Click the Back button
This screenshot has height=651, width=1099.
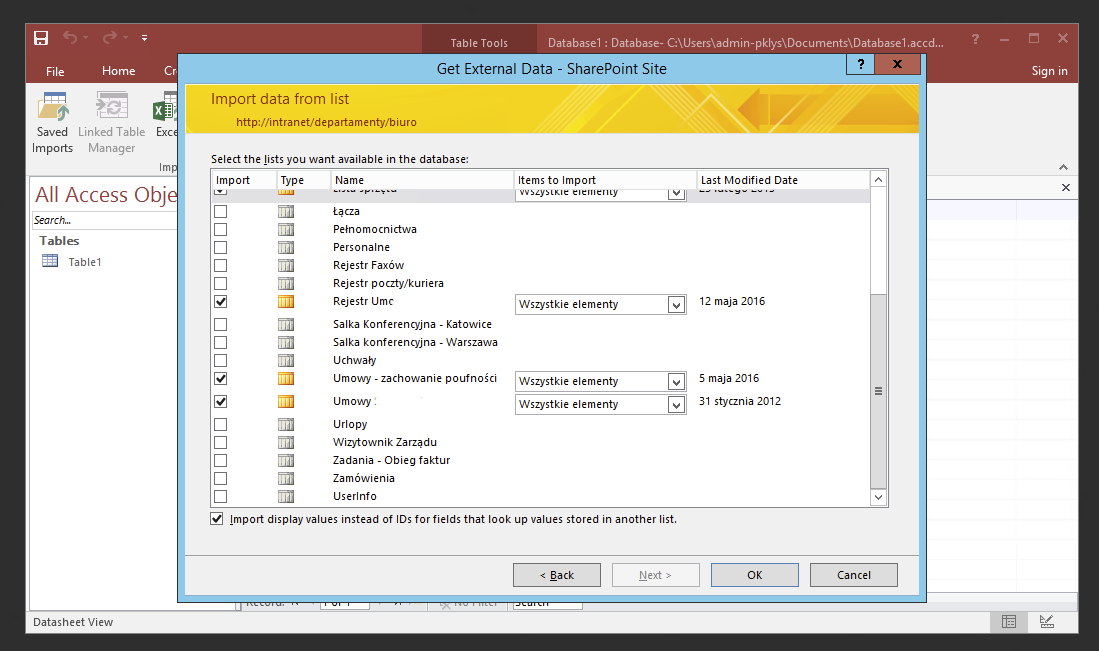point(556,574)
